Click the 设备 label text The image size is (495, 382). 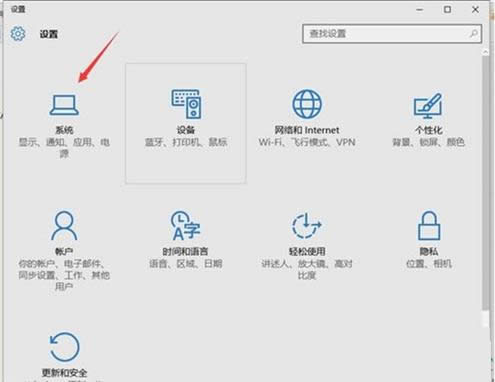tap(186, 130)
